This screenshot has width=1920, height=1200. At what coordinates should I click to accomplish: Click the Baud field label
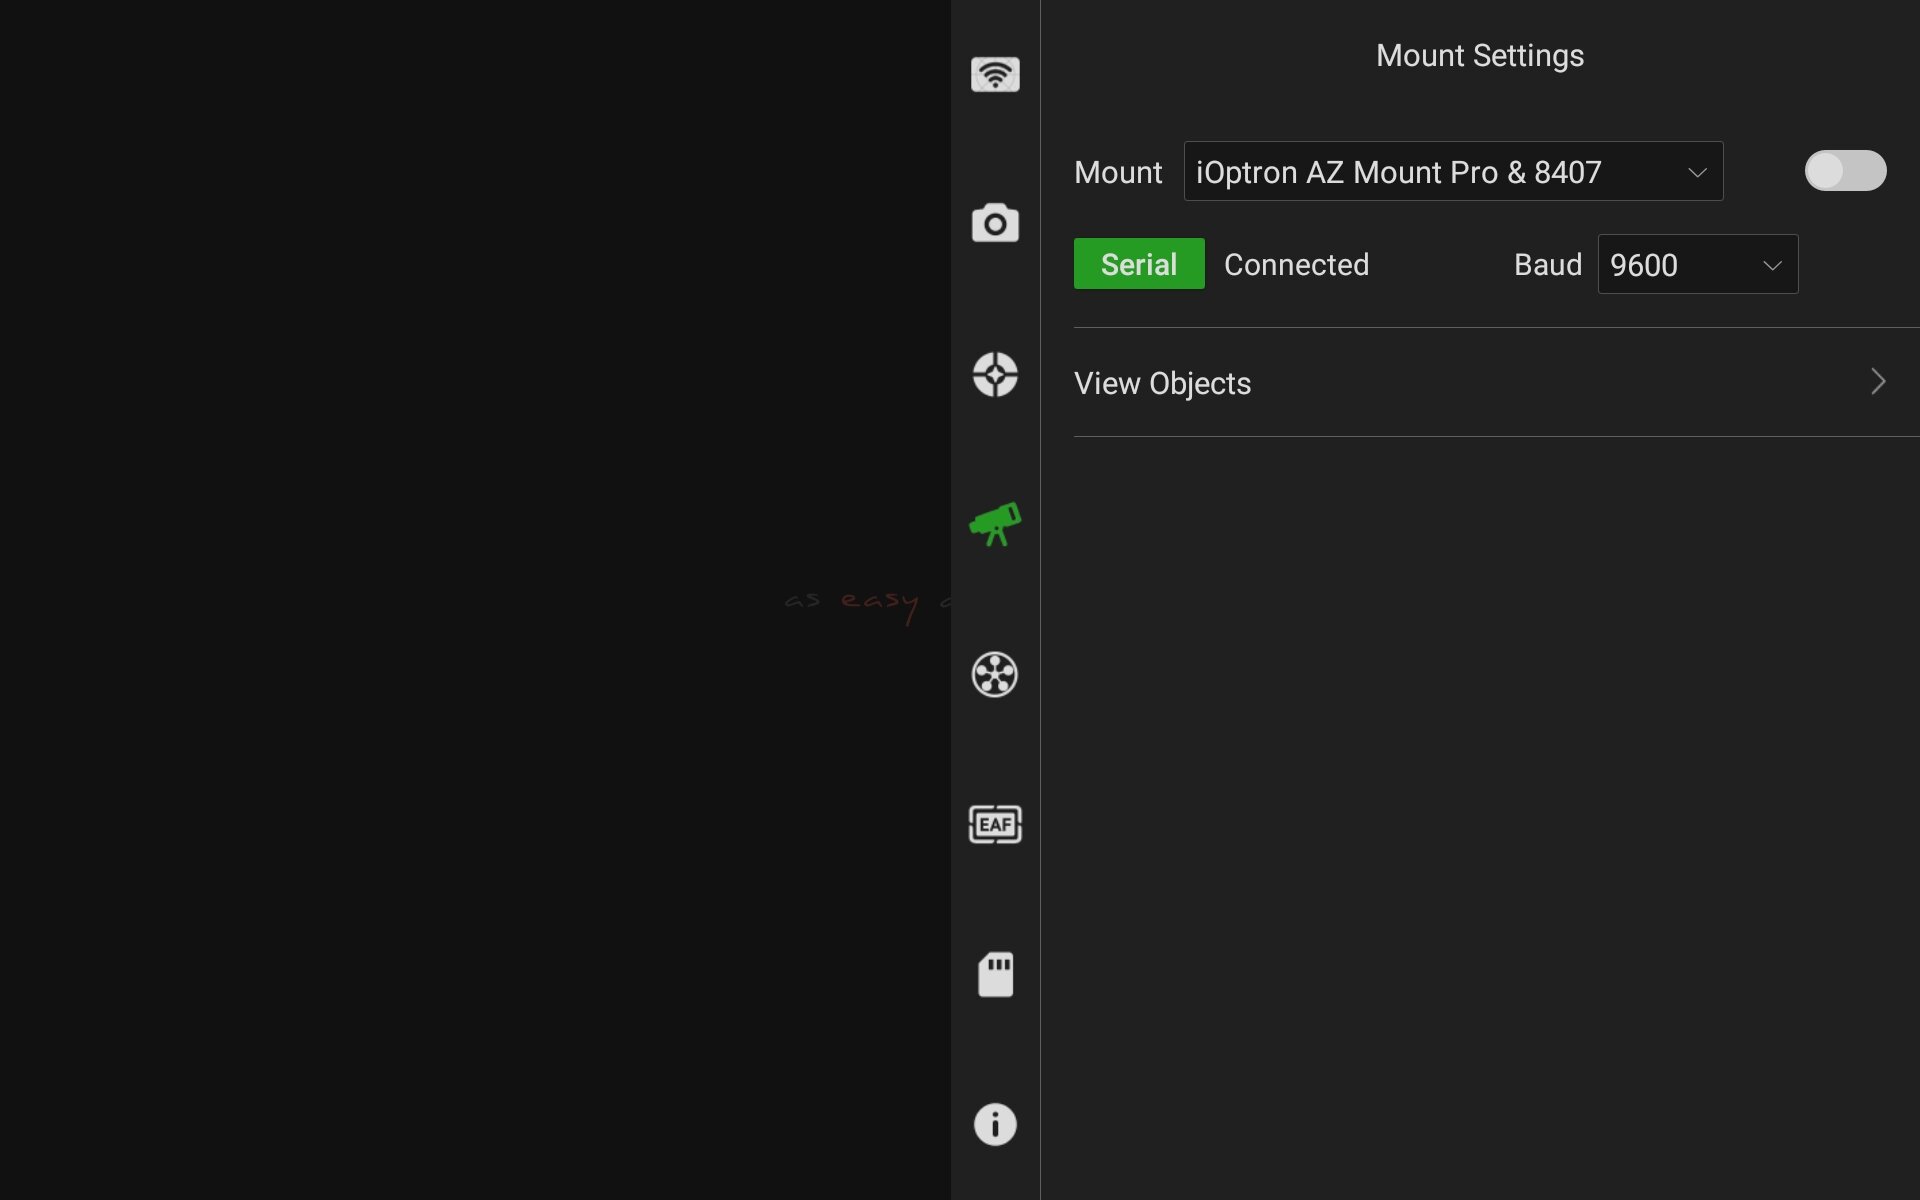(x=1547, y=265)
